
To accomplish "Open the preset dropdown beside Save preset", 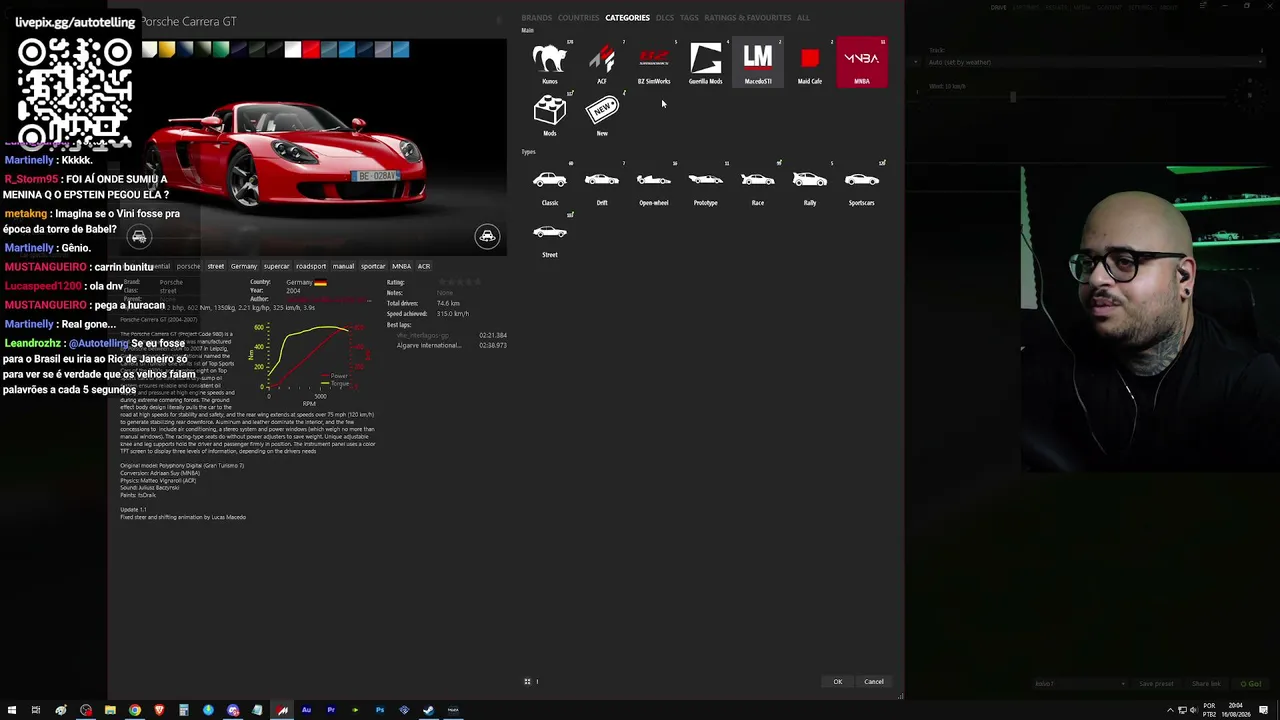I will click(1080, 684).
